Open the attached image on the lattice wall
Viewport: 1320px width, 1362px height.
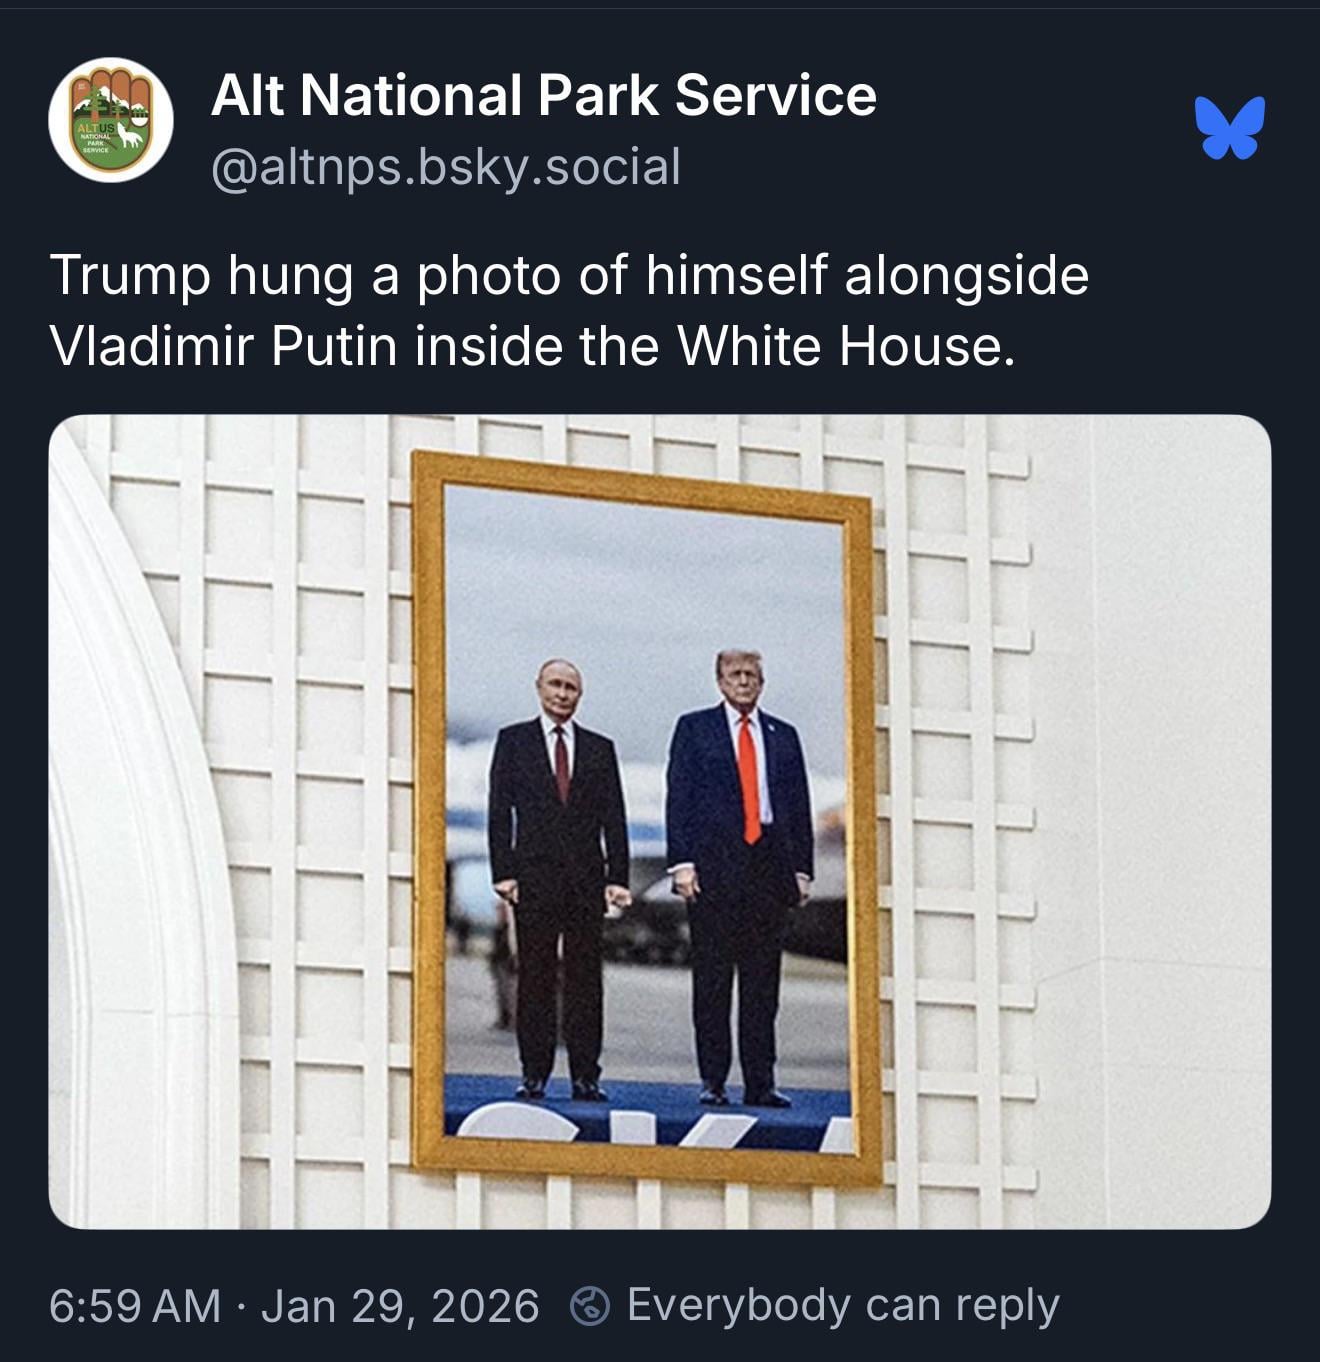point(660,821)
